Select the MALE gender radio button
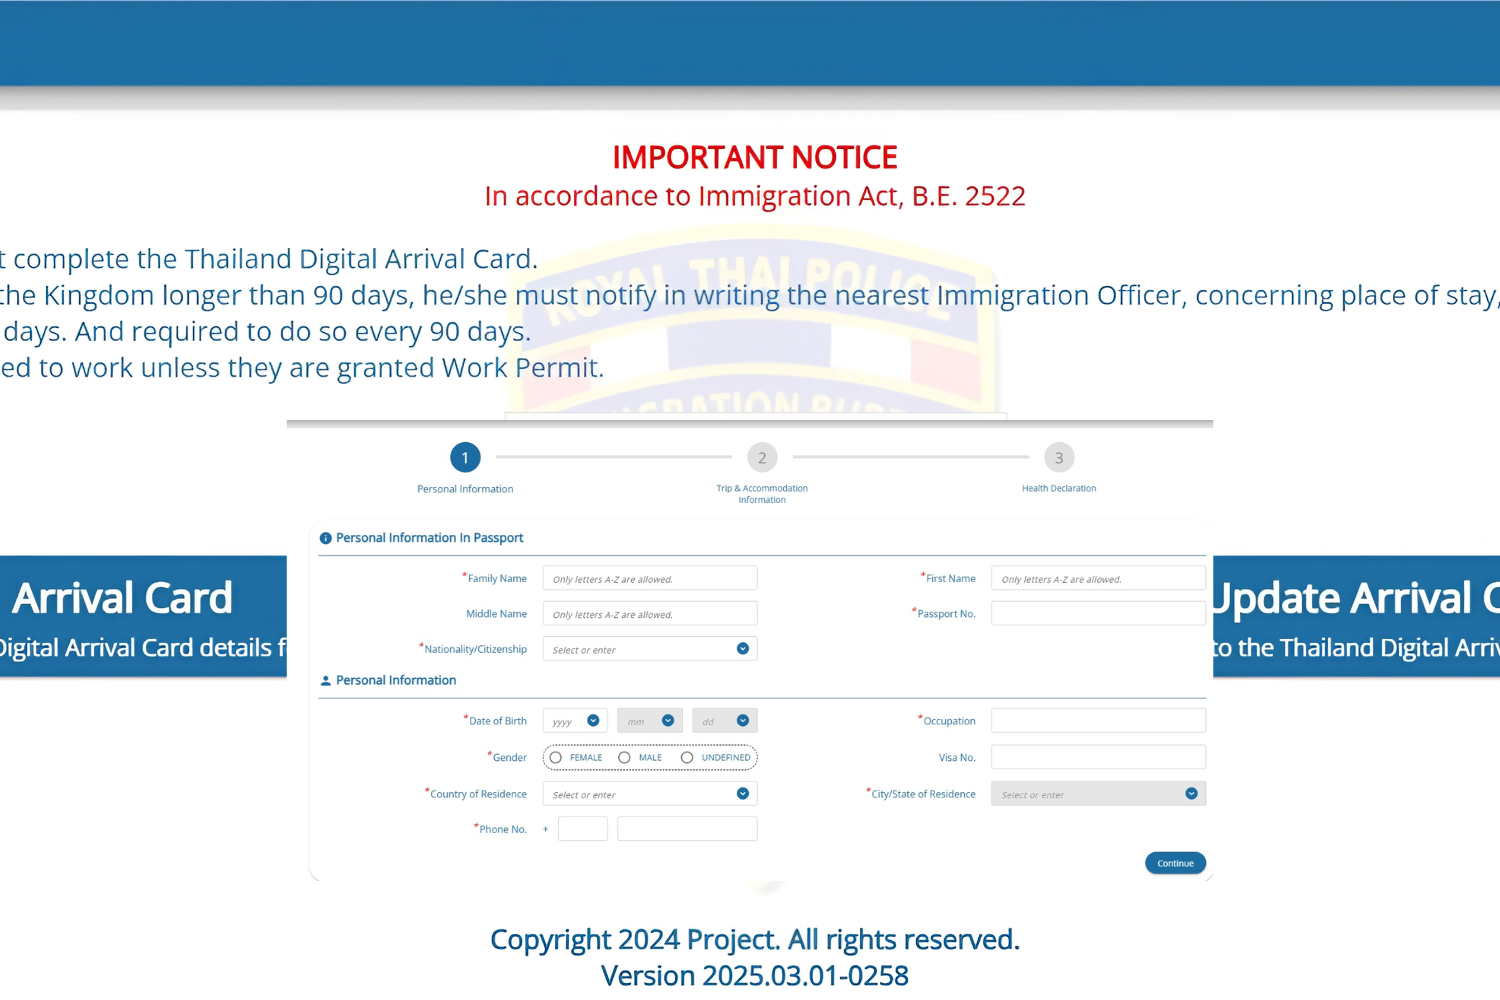Screen dimensions: 1500x1000 (x=624, y=758)
